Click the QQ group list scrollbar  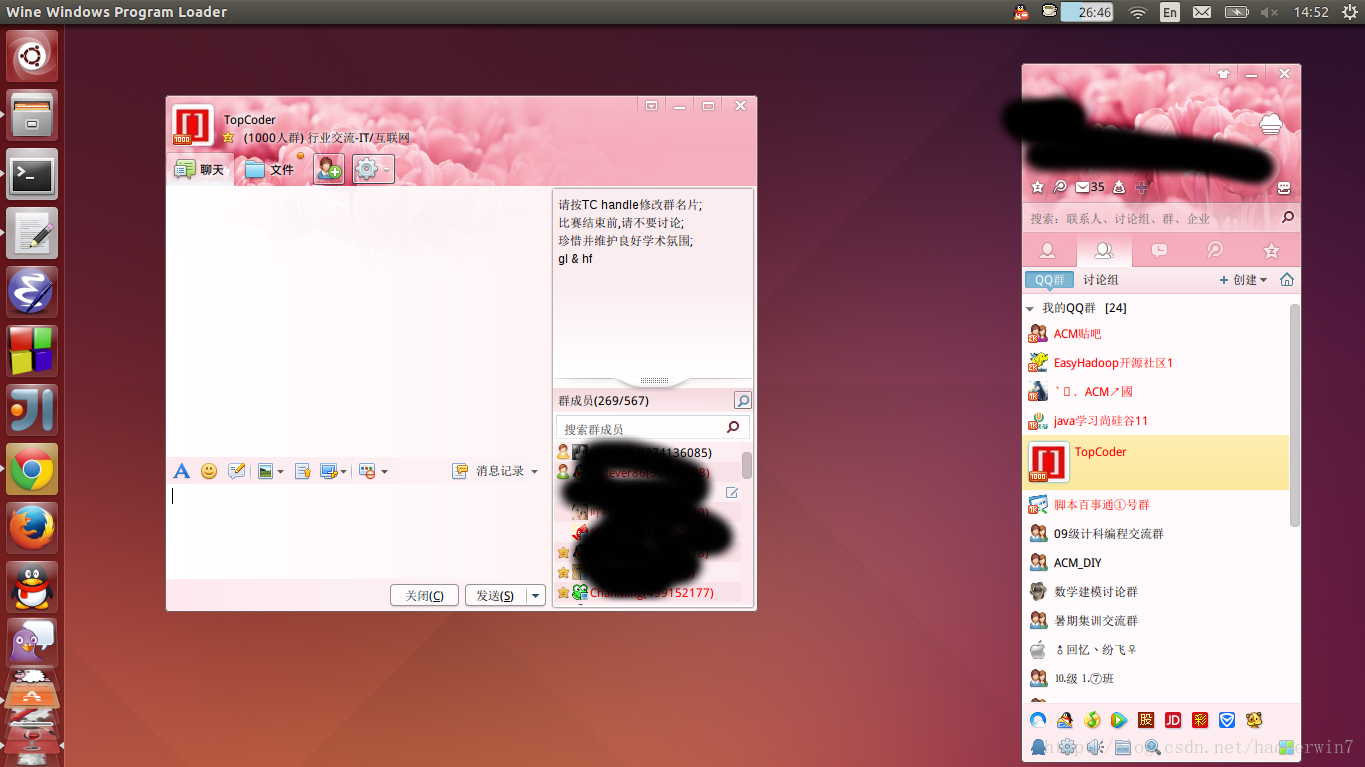[1295, 415]
